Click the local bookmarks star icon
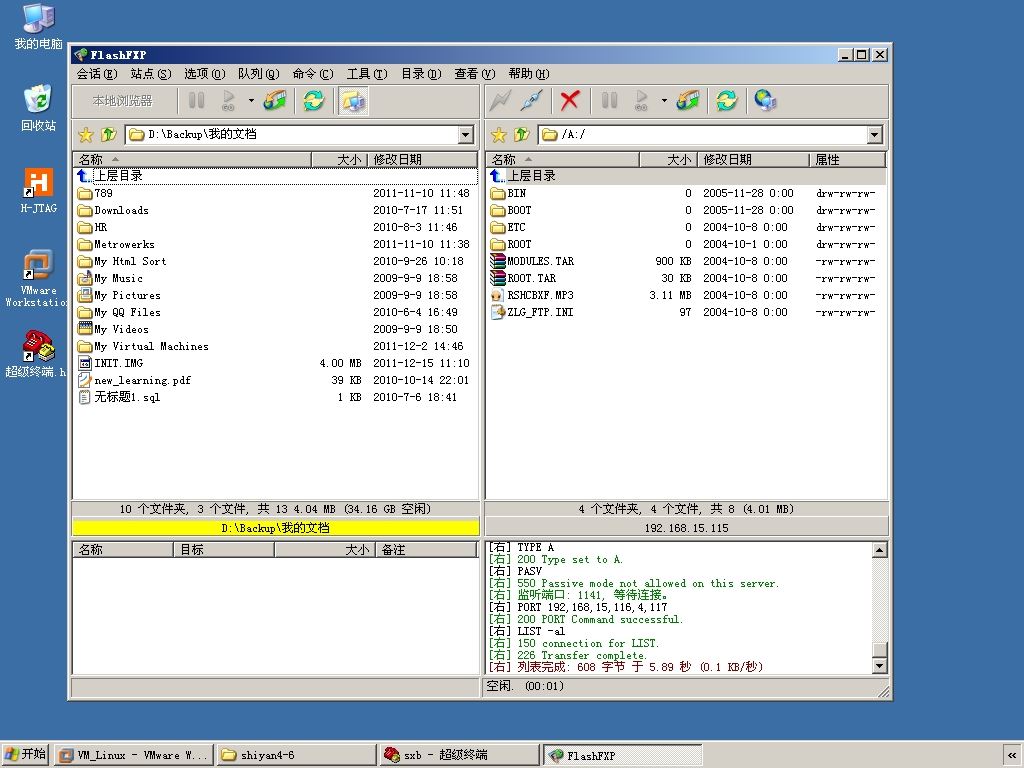Screen dimensions: 1024x768 [86, 135]
